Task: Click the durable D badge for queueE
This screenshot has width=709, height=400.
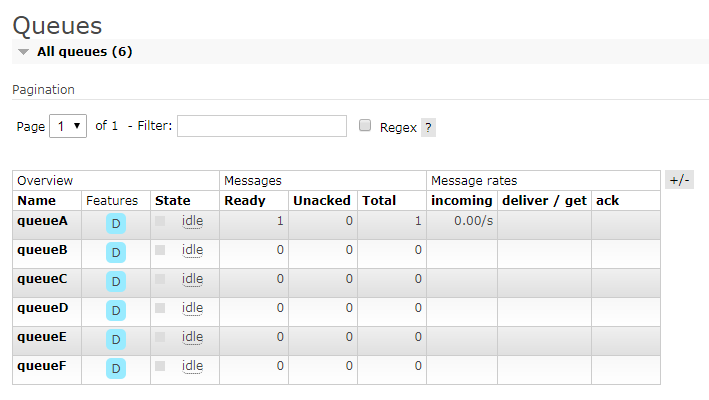Action: (116, 340)
